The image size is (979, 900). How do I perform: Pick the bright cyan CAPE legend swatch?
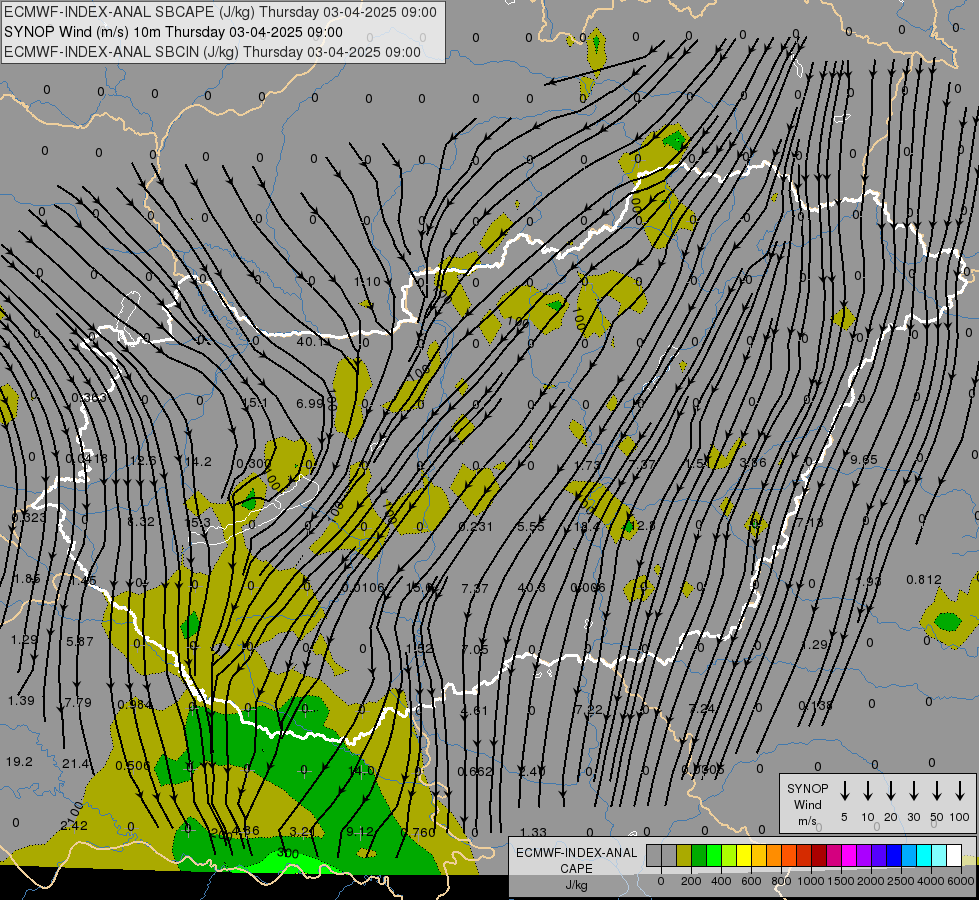923,856
